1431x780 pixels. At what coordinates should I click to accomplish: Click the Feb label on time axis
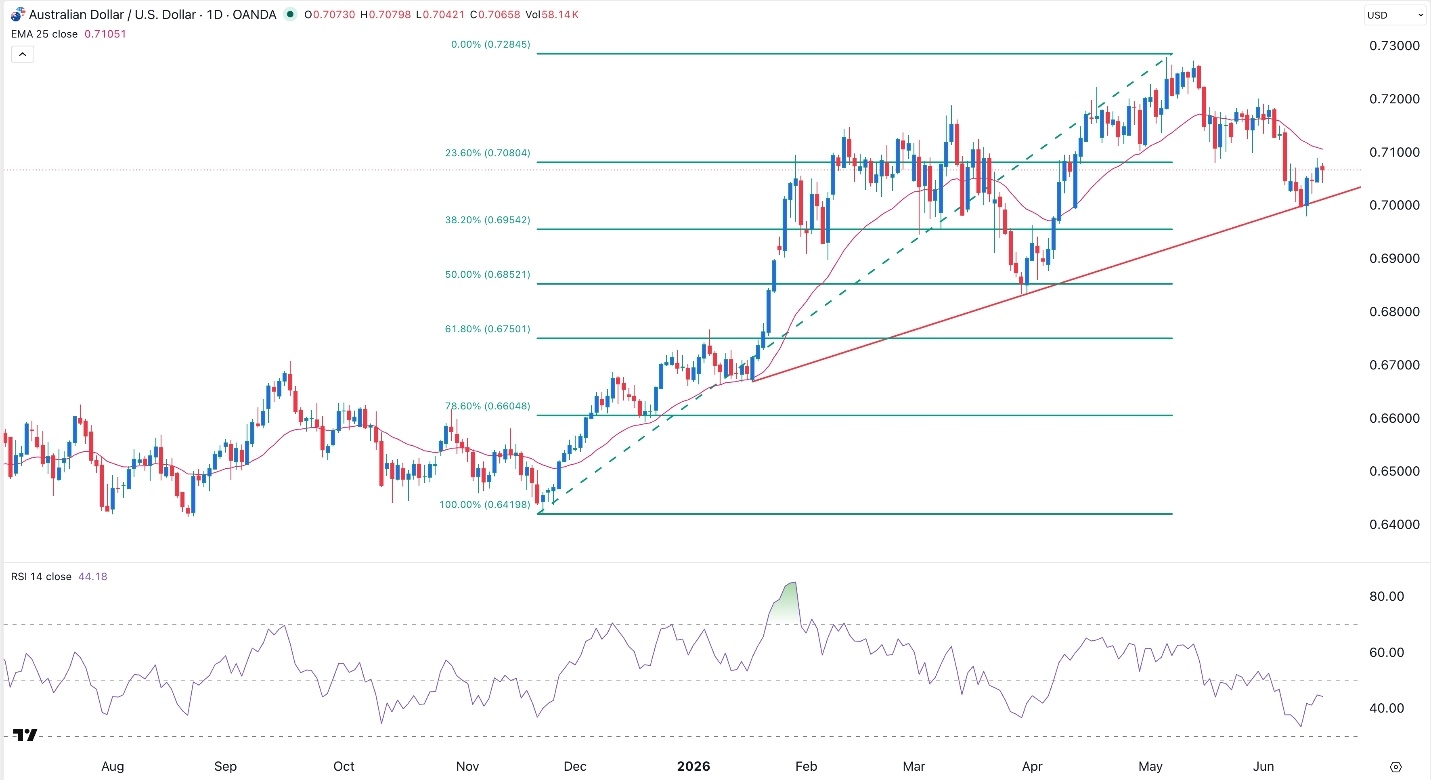click(x=807, y=767)
